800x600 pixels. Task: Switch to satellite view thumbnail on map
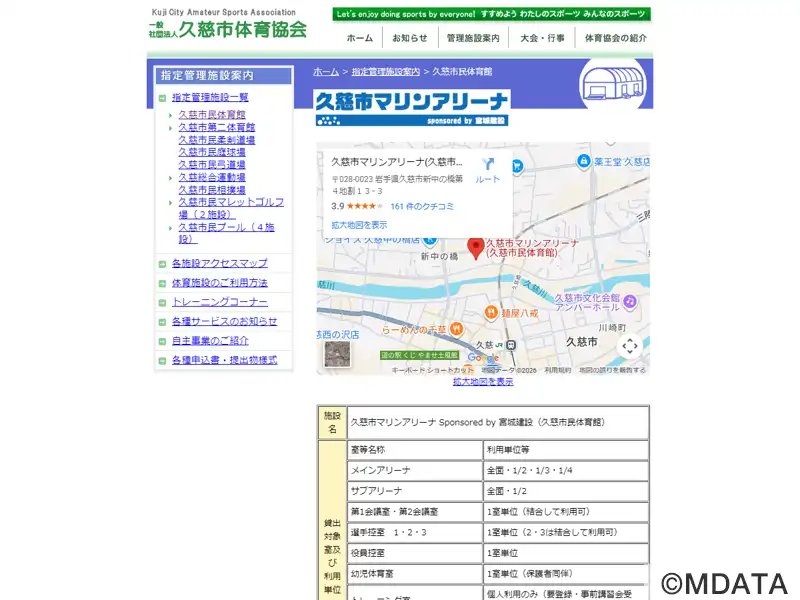coord(337,353)
